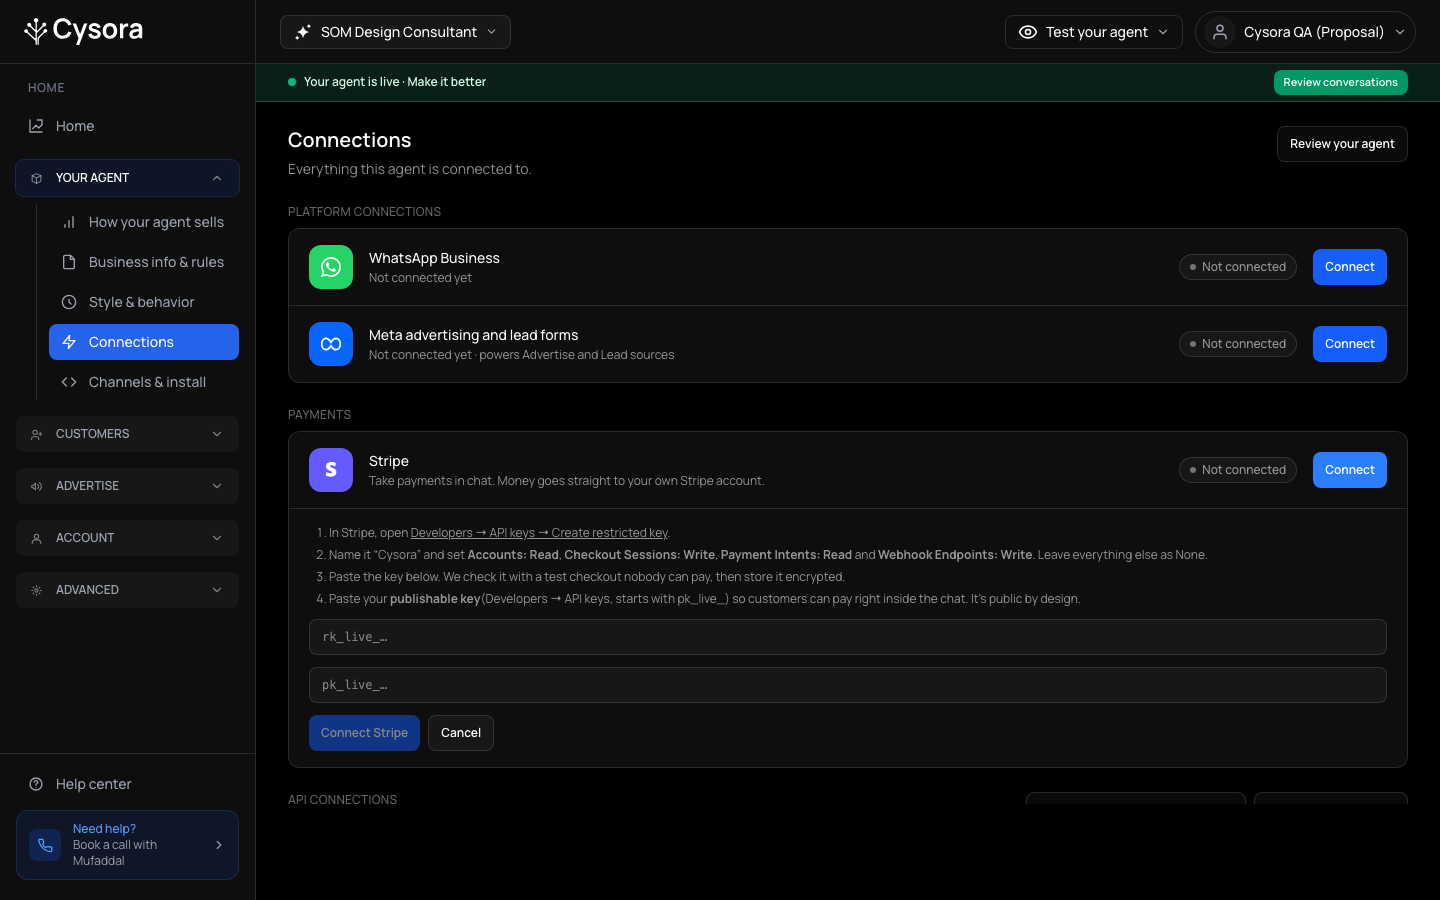
Task: Expand the CUSTOMERS section
Action: (127, 434)
